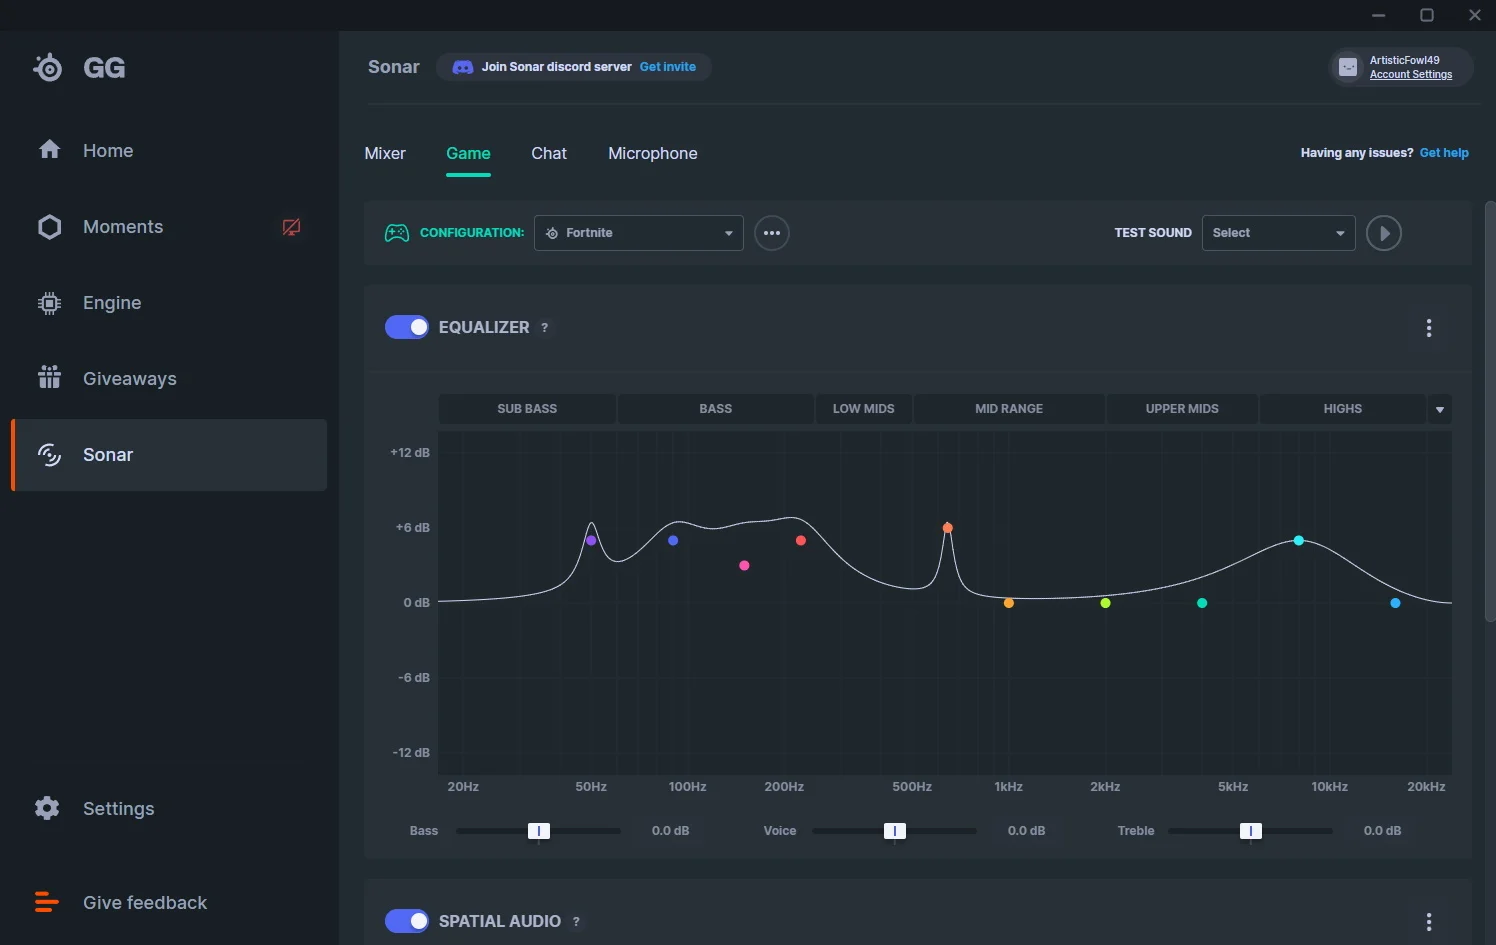1496x945 pixels.
Task: Open Spatial Audio three-dot options menu
Action: click(1429, 921)
